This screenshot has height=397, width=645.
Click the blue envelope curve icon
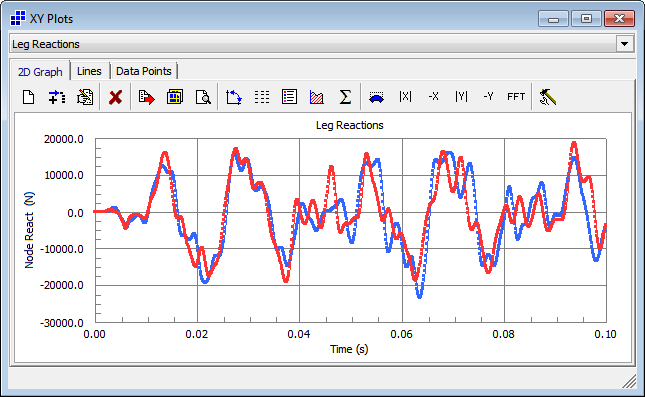376,97
